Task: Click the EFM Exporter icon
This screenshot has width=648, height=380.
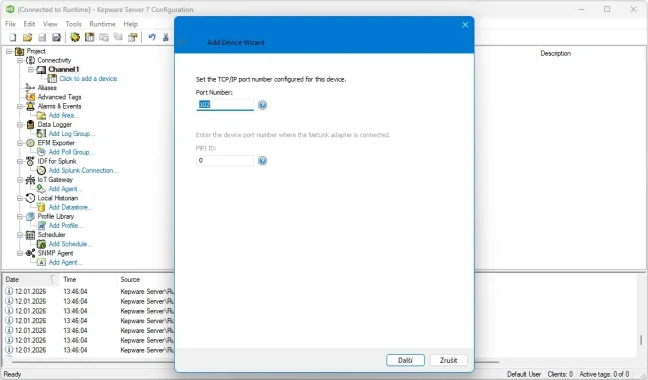Action: coord(30,143)
